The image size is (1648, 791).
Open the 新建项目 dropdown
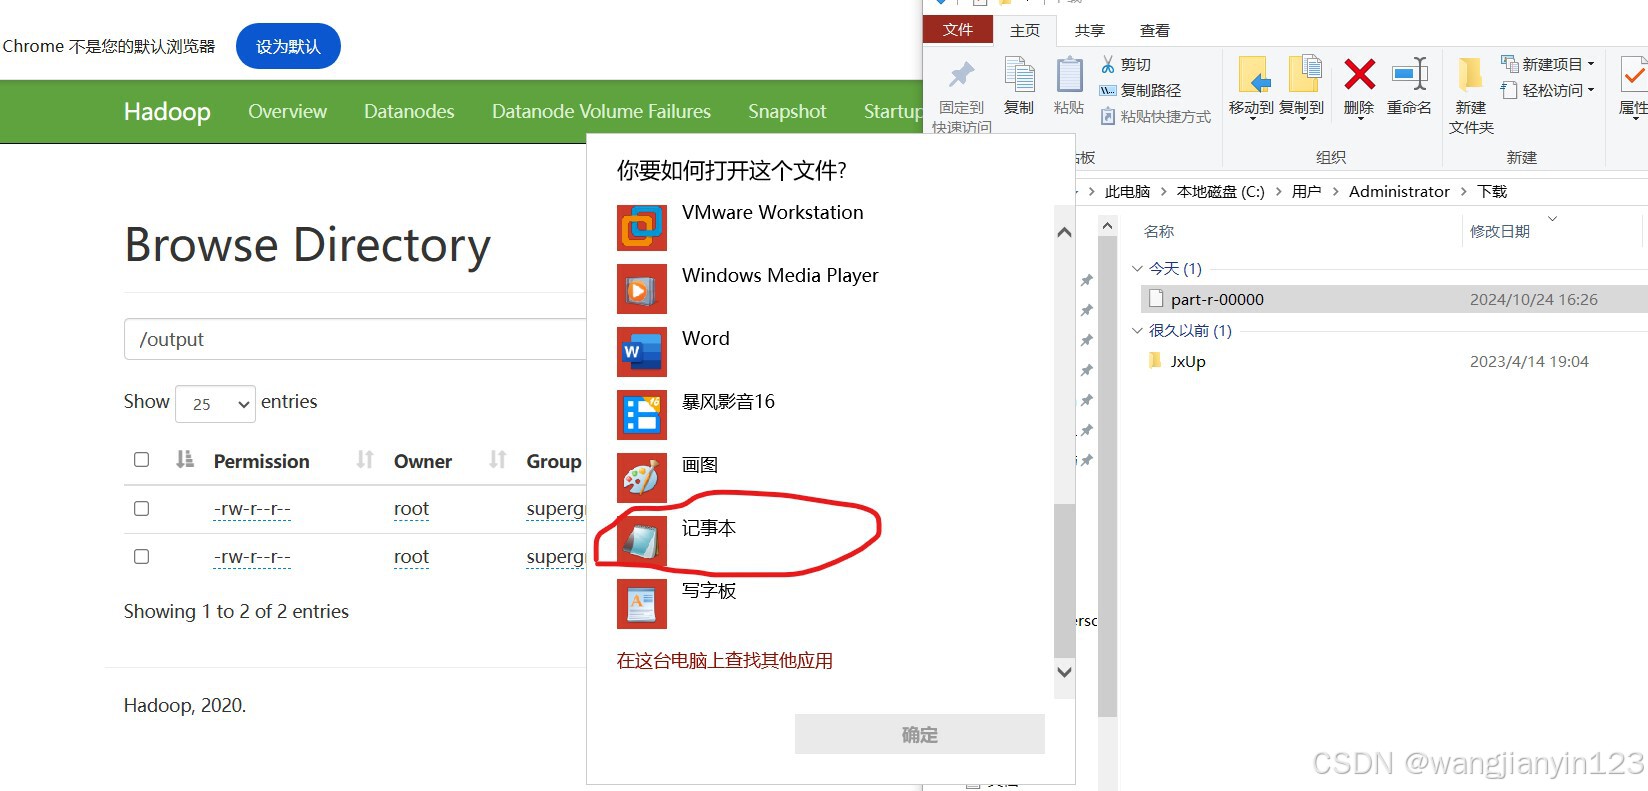tap(1548, 64)
